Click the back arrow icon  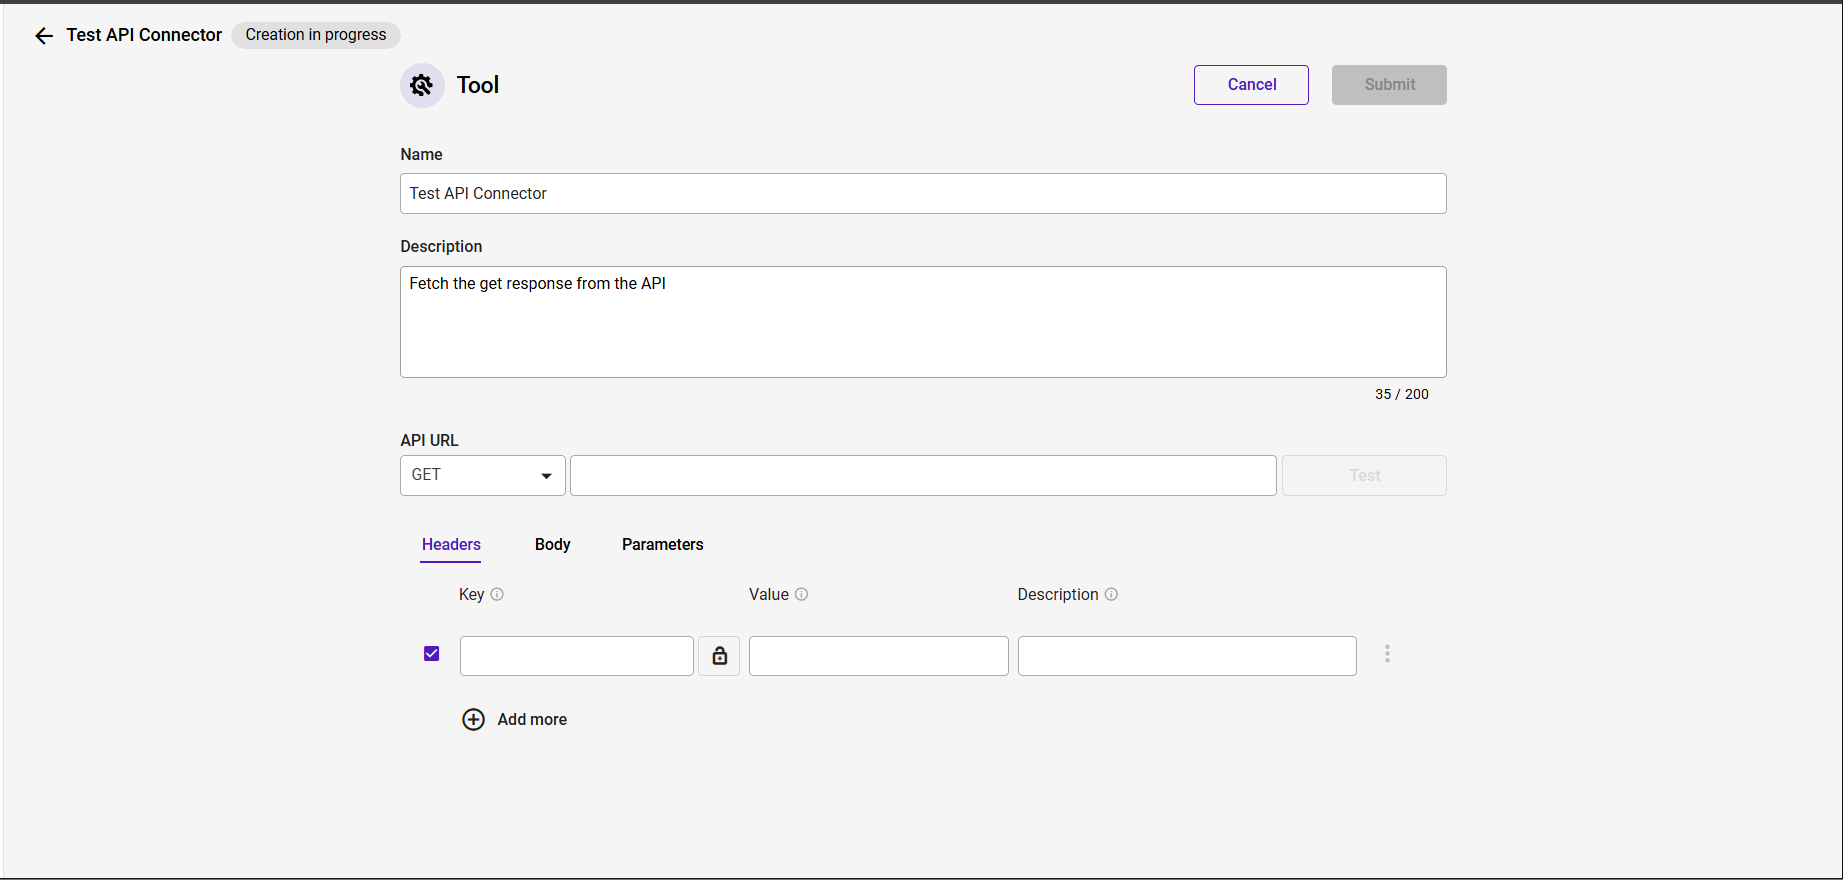43,36
